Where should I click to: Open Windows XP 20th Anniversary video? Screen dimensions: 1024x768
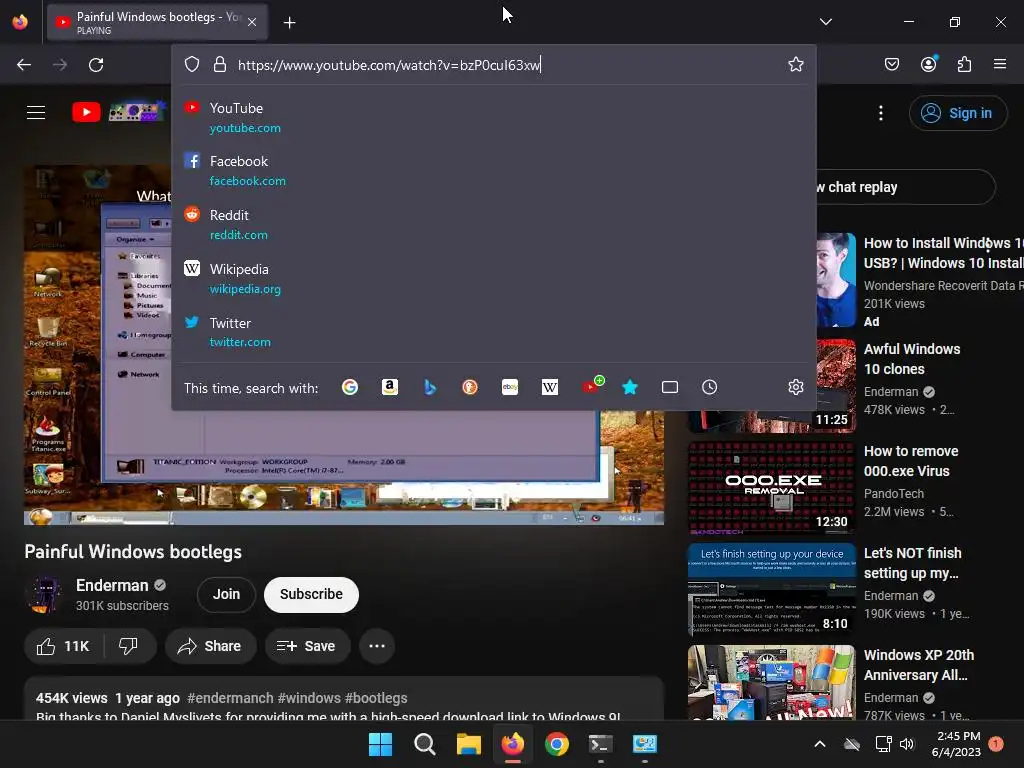(x=919, y=665)
